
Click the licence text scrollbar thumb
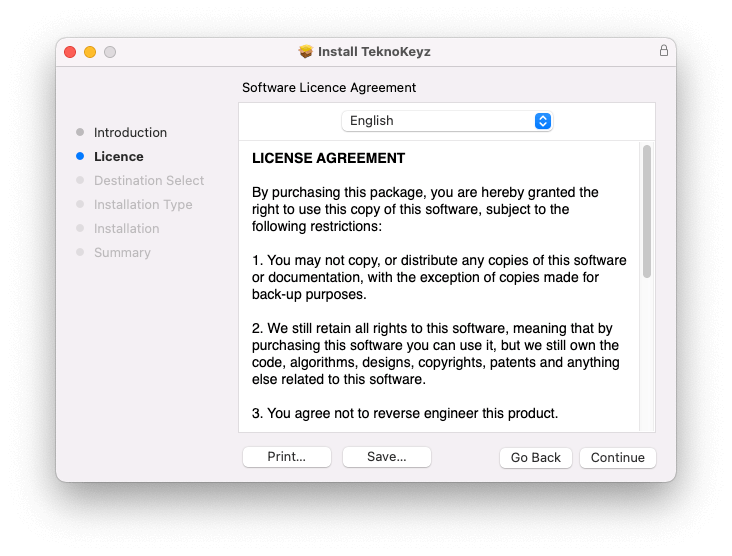pos(647,210)
